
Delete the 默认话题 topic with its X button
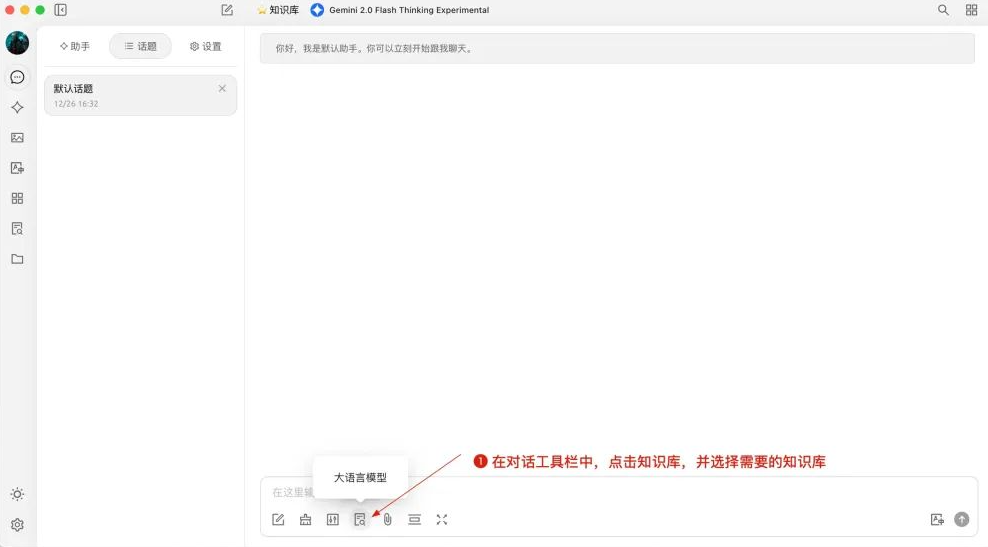coord(222,89)
